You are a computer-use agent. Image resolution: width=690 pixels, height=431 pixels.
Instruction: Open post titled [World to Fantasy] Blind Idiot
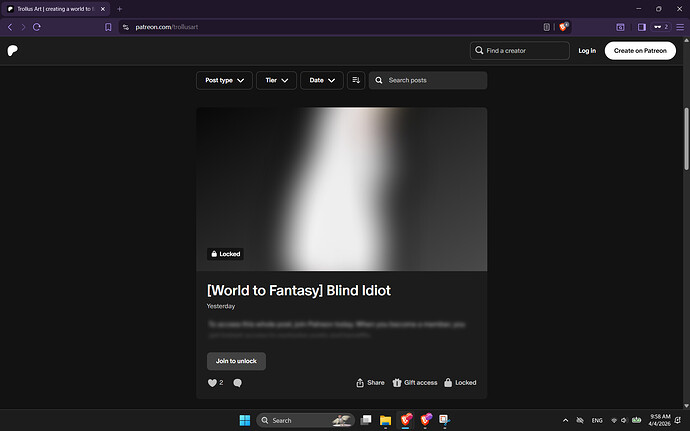(299, 291)
